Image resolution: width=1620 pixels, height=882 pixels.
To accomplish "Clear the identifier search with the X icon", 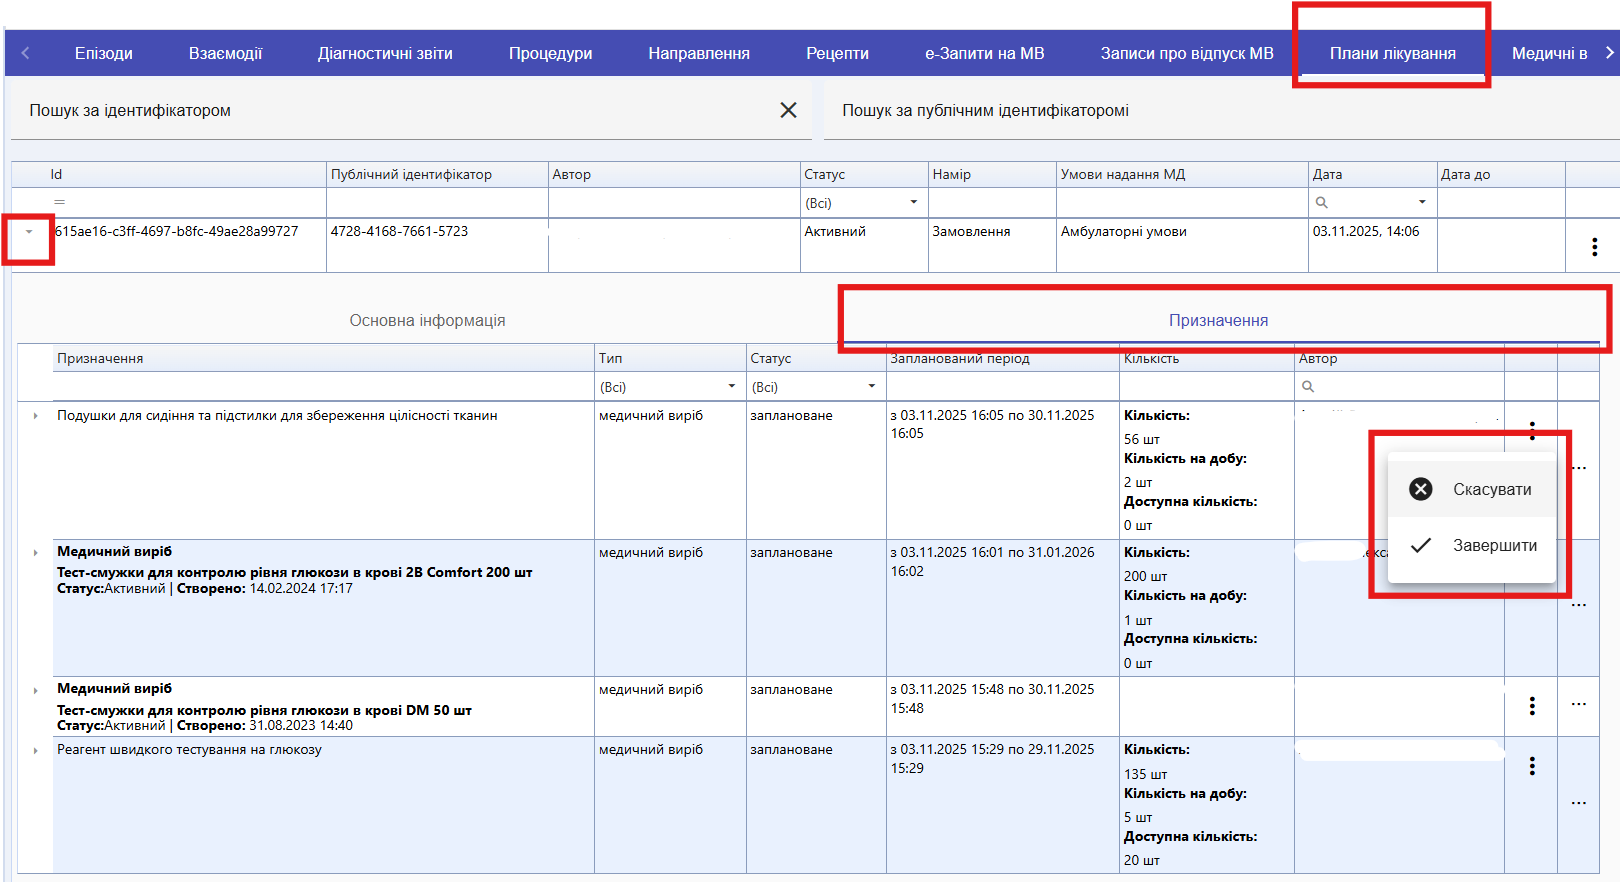I will 788,110.
